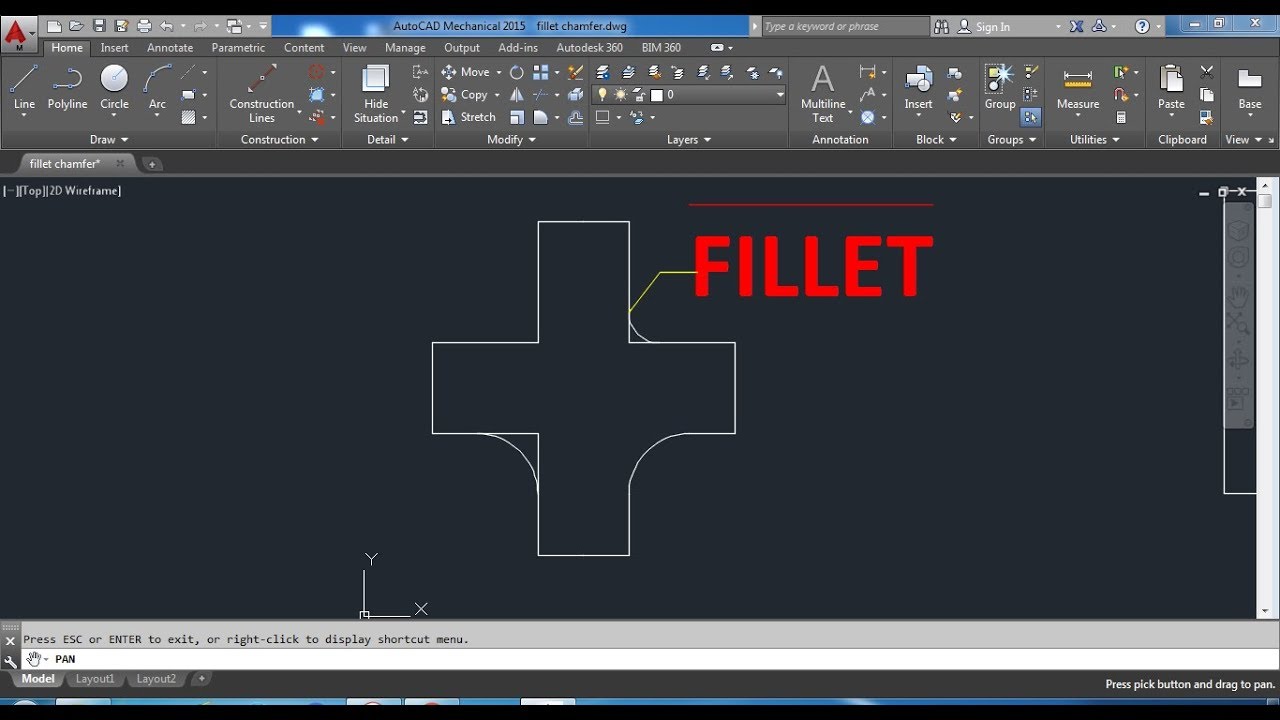Click the Plot printer icon
The height and width of the screenshot is (720, 1280).
point(144,26)
